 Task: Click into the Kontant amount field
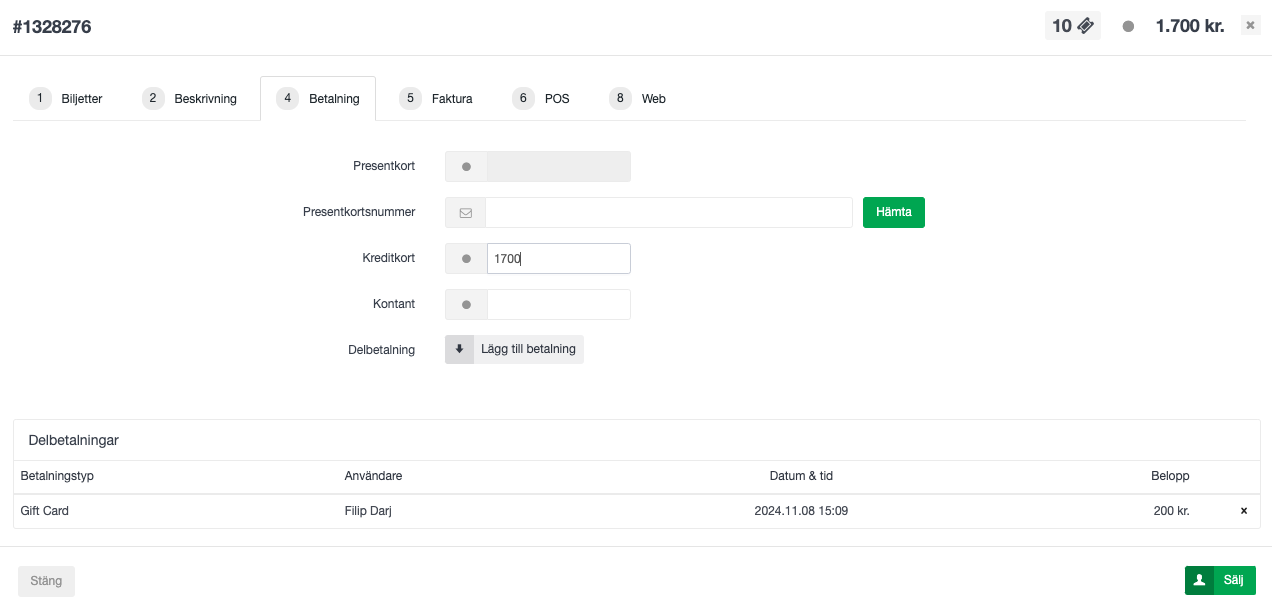tap(558, 304)
